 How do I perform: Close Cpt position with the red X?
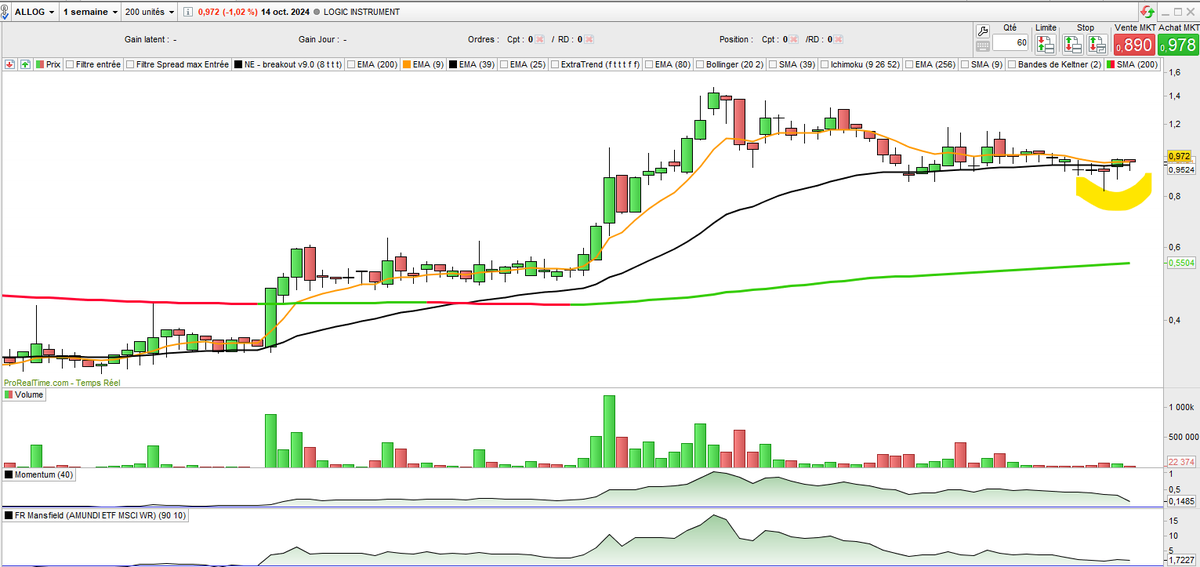pos(794,39)
